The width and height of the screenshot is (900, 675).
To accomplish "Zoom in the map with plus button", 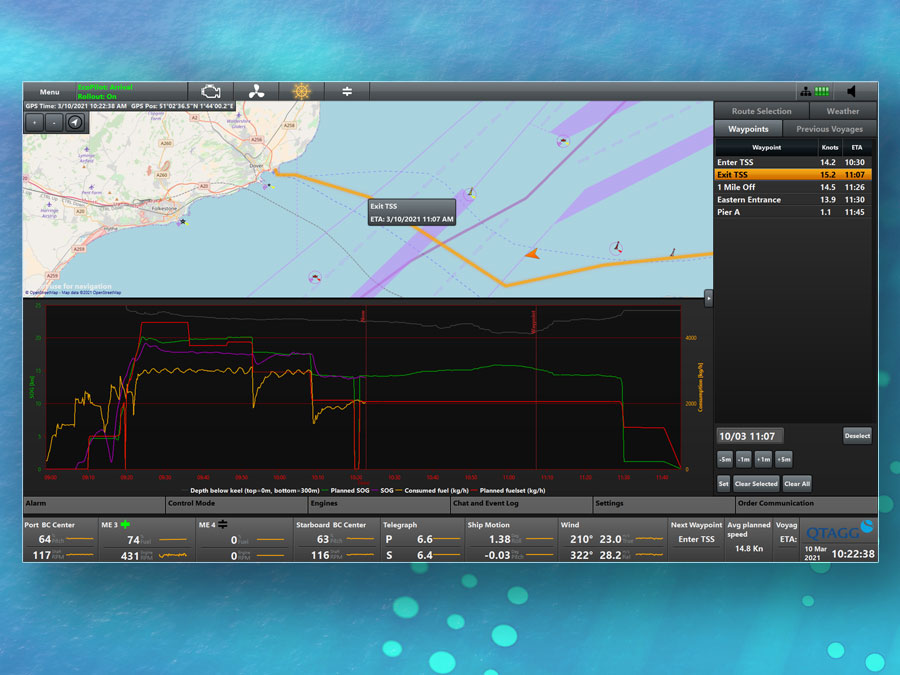I will coord(35,122).
